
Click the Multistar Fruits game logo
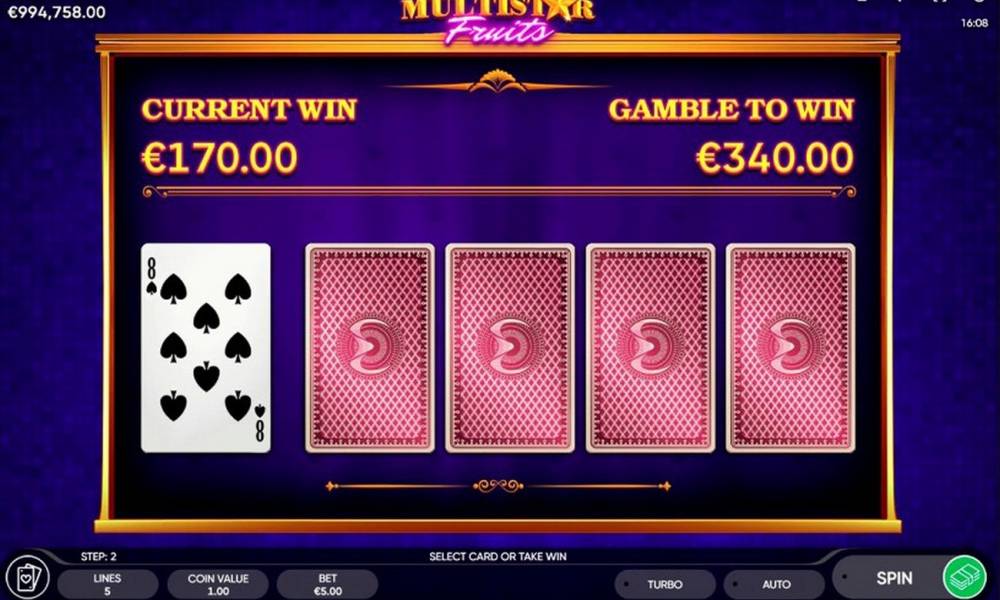point(497,20)
